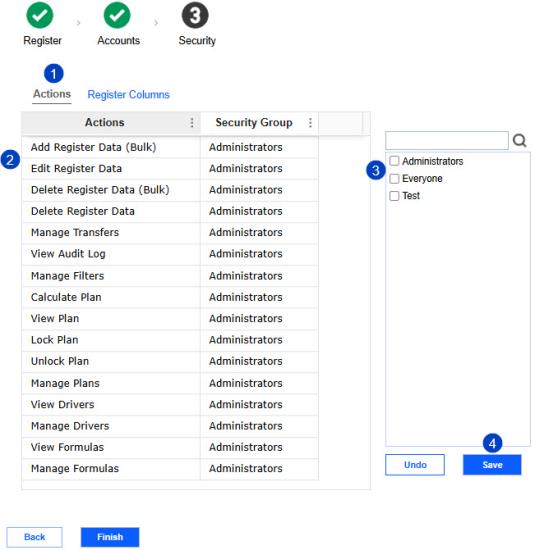
Task: Select the View Formulas row
Action: pos(170,448)
